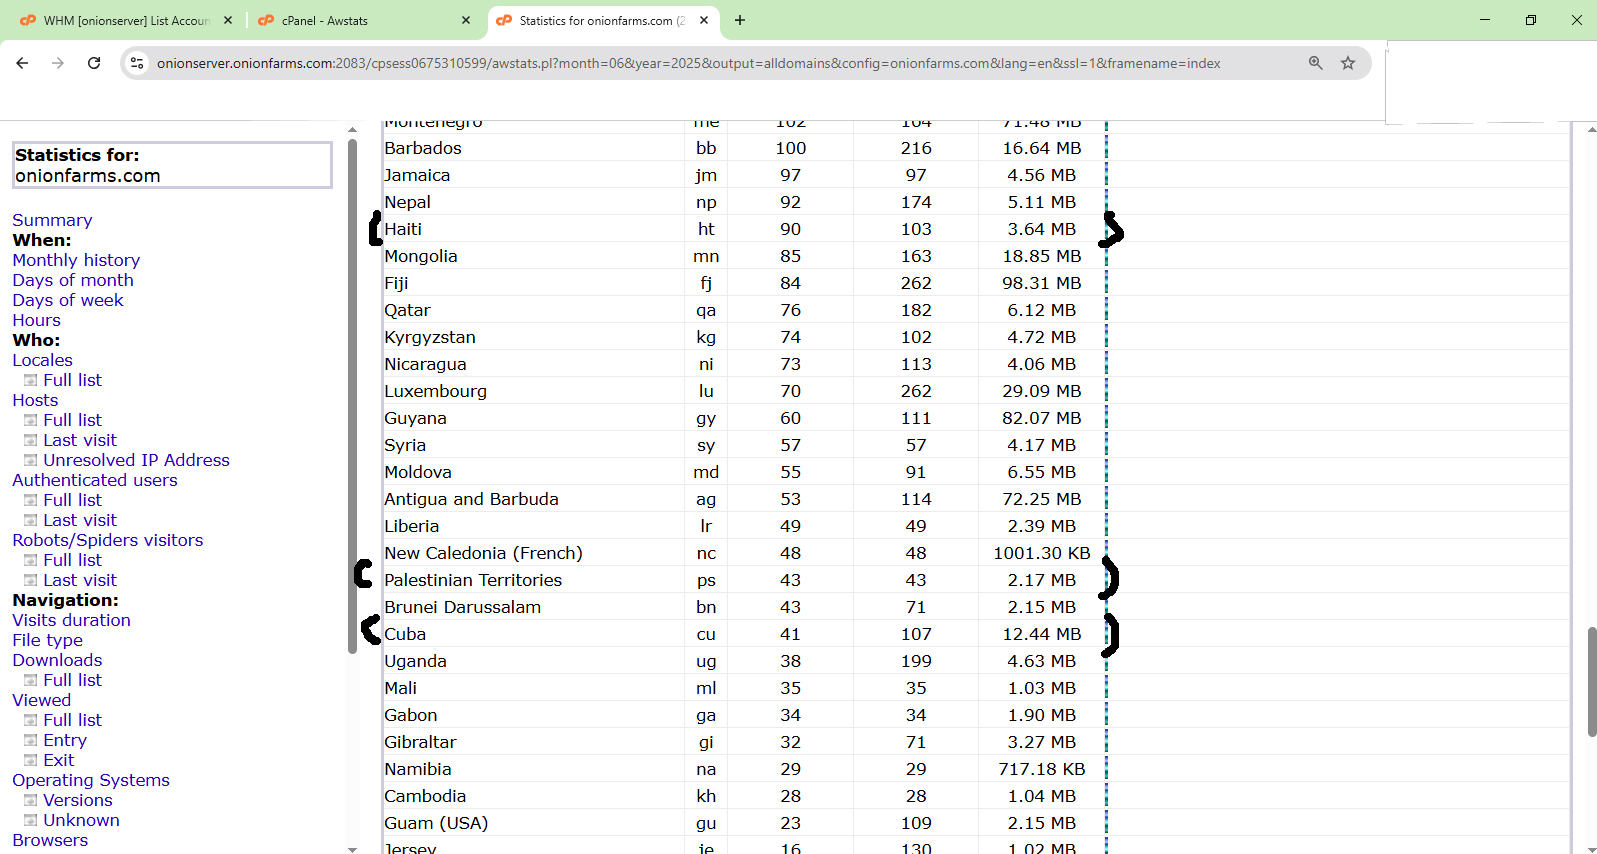
Task: Click icon beside Unresolved IP Address
Action: click(x=31, y=461)
